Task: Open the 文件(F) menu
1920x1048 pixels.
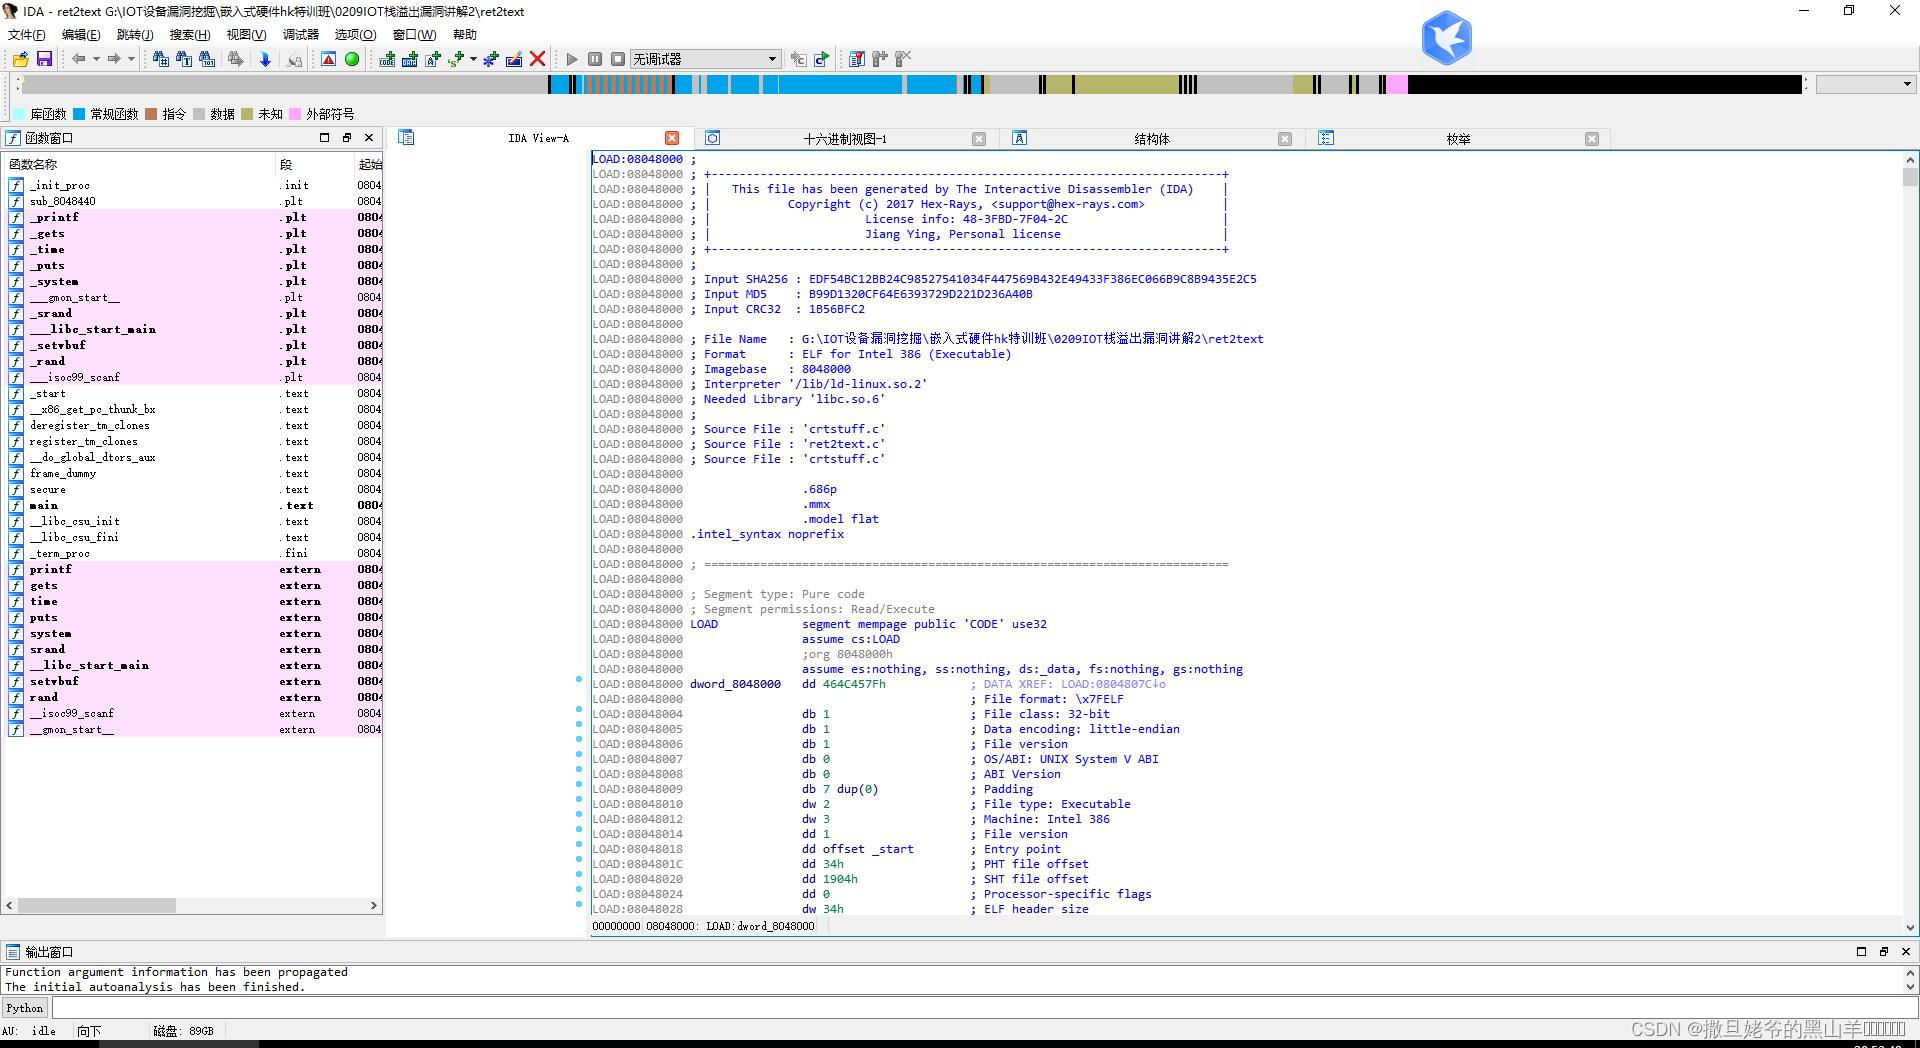Action: point(27,34)
